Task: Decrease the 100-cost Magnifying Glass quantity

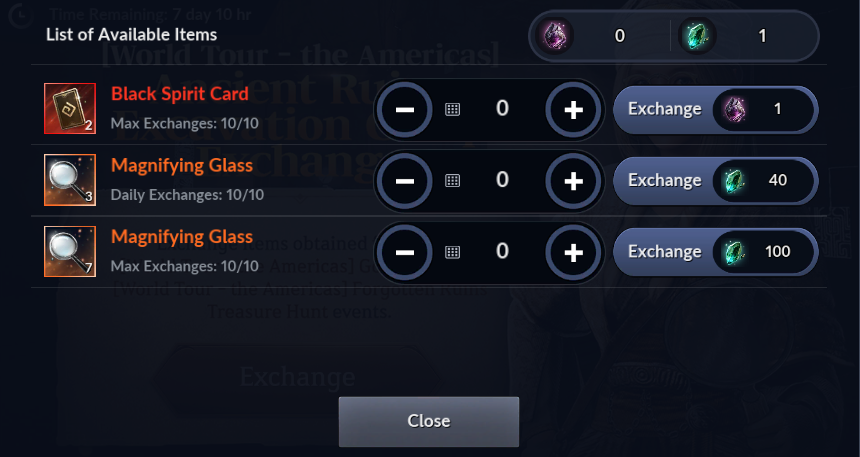Action: click(x=405, y=252)
